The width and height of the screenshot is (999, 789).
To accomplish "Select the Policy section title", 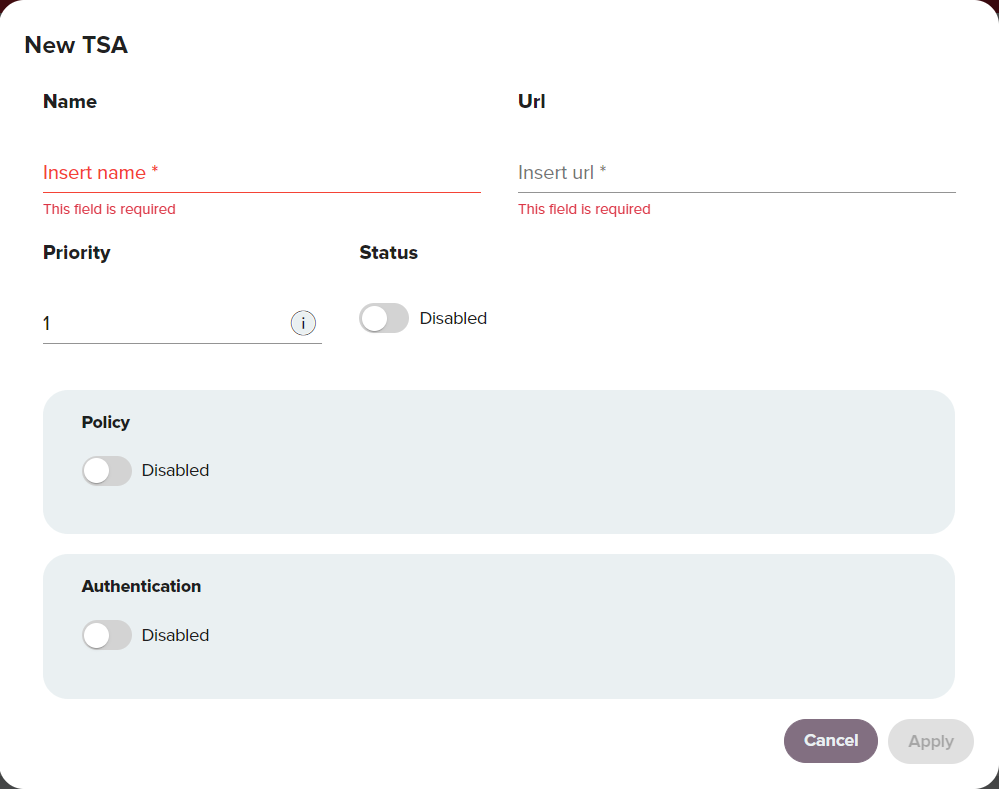I will [106, 423].
